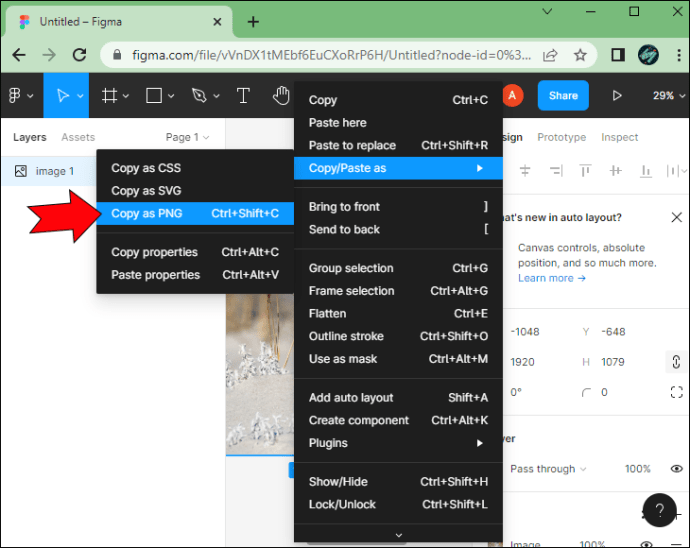The width and height of the screenshot is (690, 548).
Task: Toggle constrain proportions lock icon
Action: point(676,362)
